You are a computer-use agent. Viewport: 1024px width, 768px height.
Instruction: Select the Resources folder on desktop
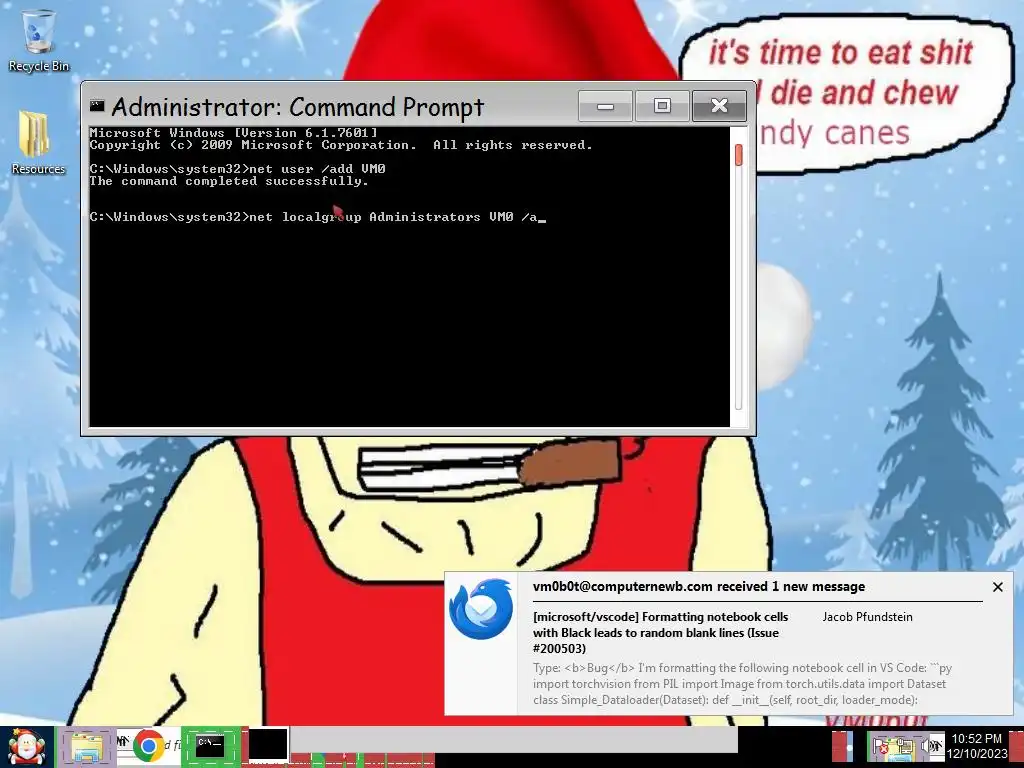click(x=39, y=143)
